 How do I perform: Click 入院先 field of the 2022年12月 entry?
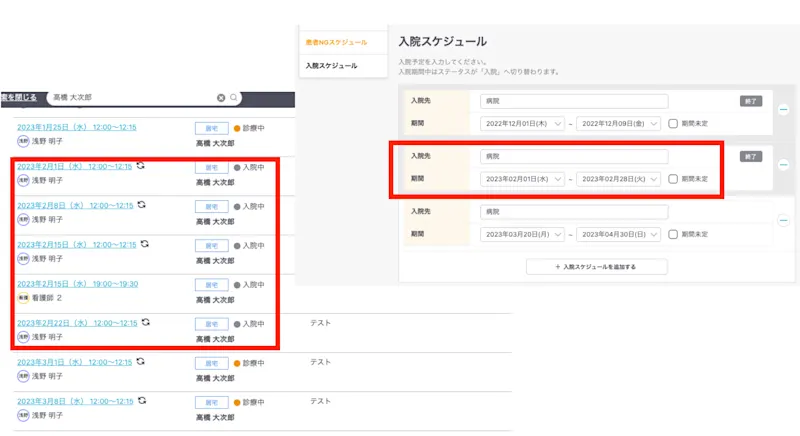[x=574, y=101]
